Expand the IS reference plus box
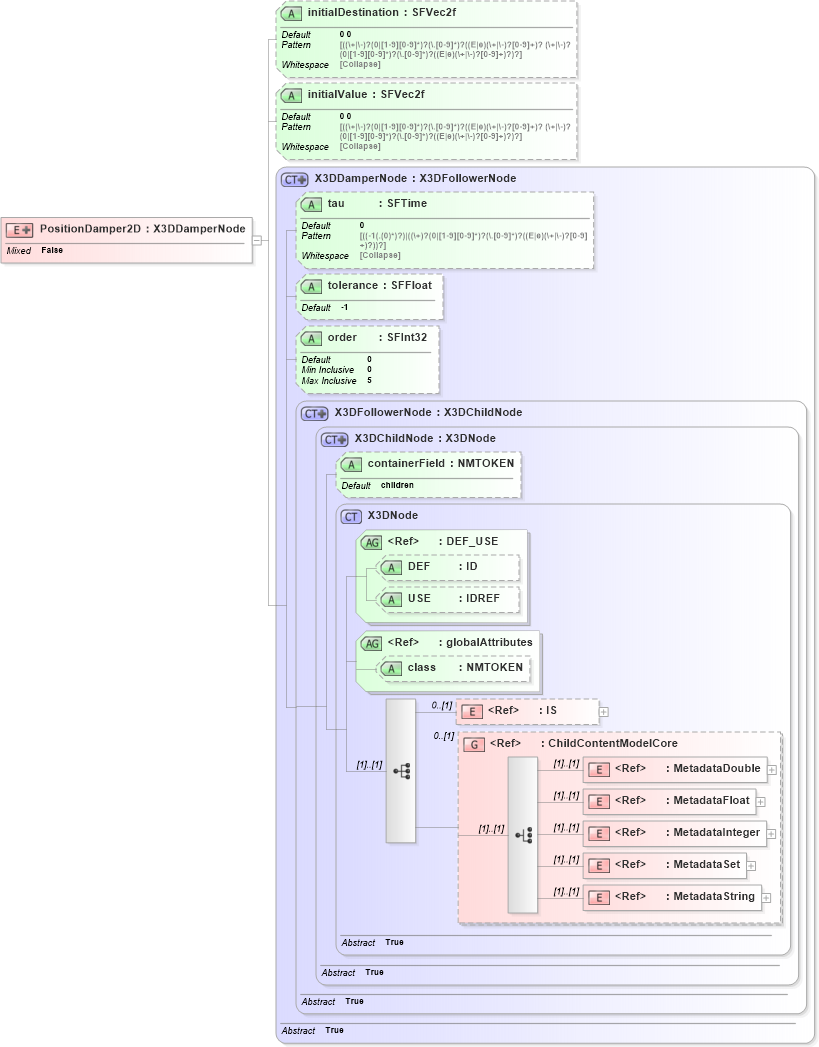This screenshot has width=819, height=1047. coord(603,712)
